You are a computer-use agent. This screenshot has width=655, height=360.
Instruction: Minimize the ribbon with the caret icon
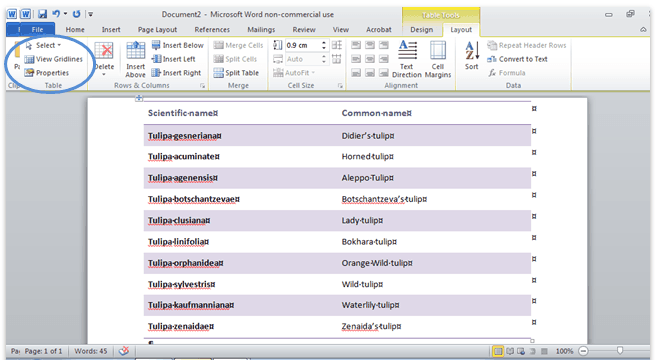click(643, 30)
